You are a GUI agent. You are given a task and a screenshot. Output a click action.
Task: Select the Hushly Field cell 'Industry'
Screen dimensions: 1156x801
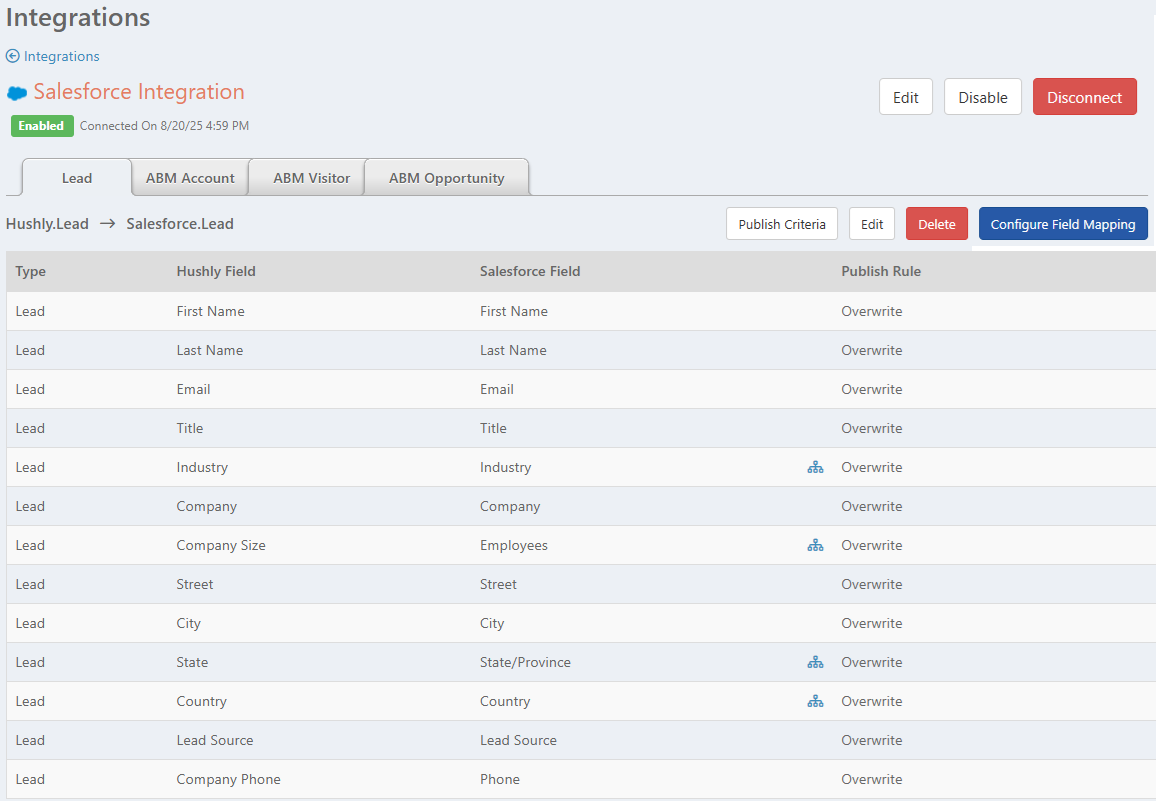tap(202, 468)
